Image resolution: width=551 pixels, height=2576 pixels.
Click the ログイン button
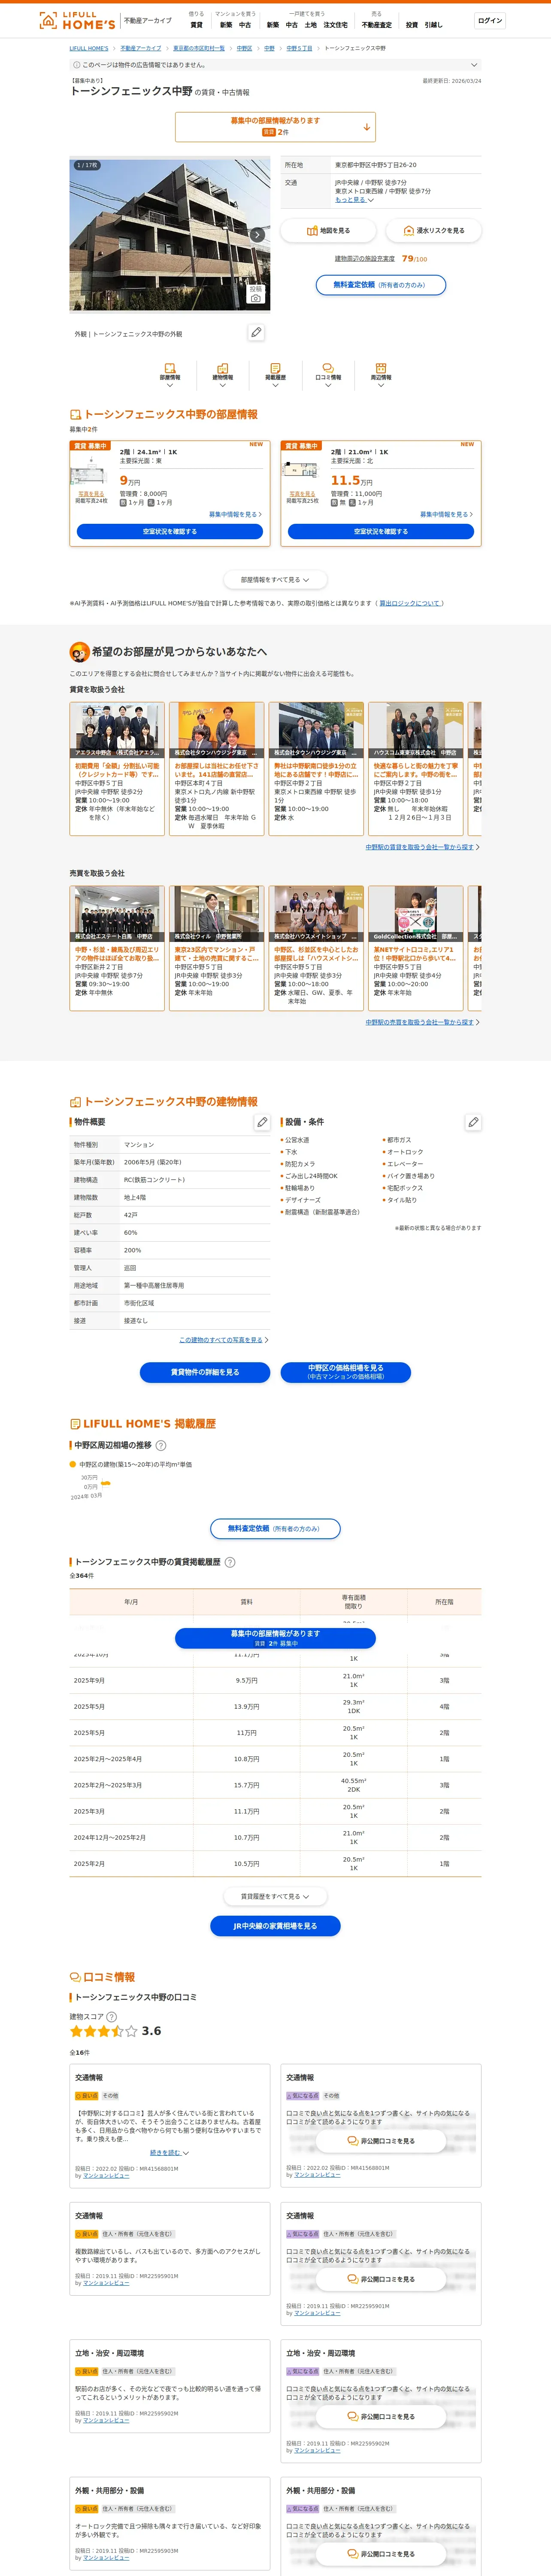[x=490, y=21]
